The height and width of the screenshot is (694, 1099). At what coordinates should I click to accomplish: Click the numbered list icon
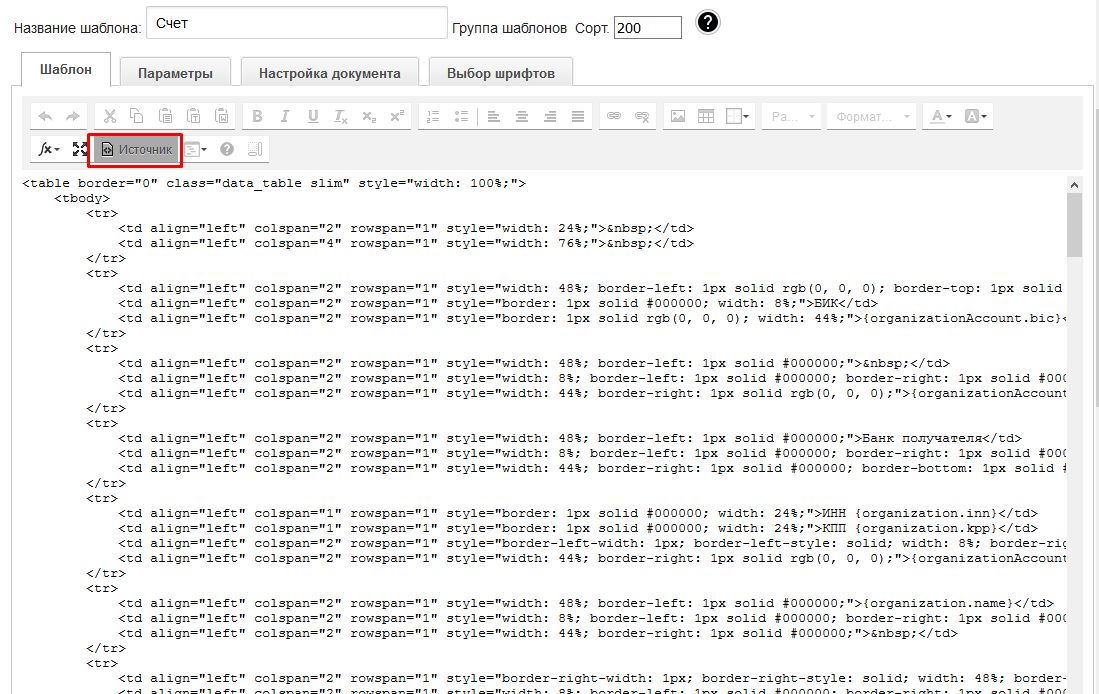click(433, 117)
